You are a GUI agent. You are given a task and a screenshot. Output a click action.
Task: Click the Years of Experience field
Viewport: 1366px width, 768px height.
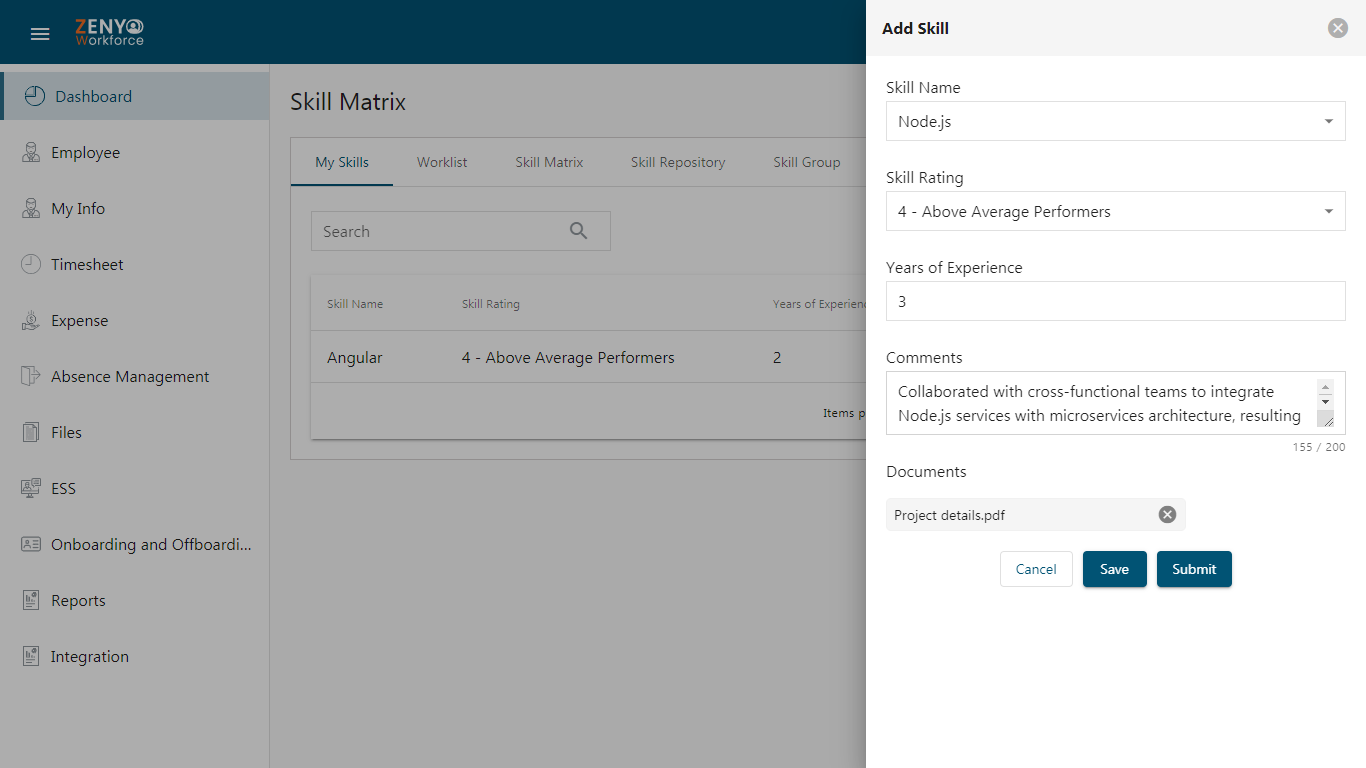[x=1116, y=301]
